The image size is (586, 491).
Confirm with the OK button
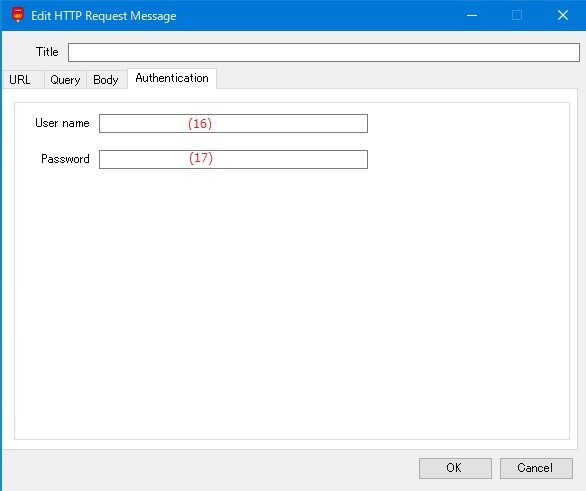click(x=455, y=468)
